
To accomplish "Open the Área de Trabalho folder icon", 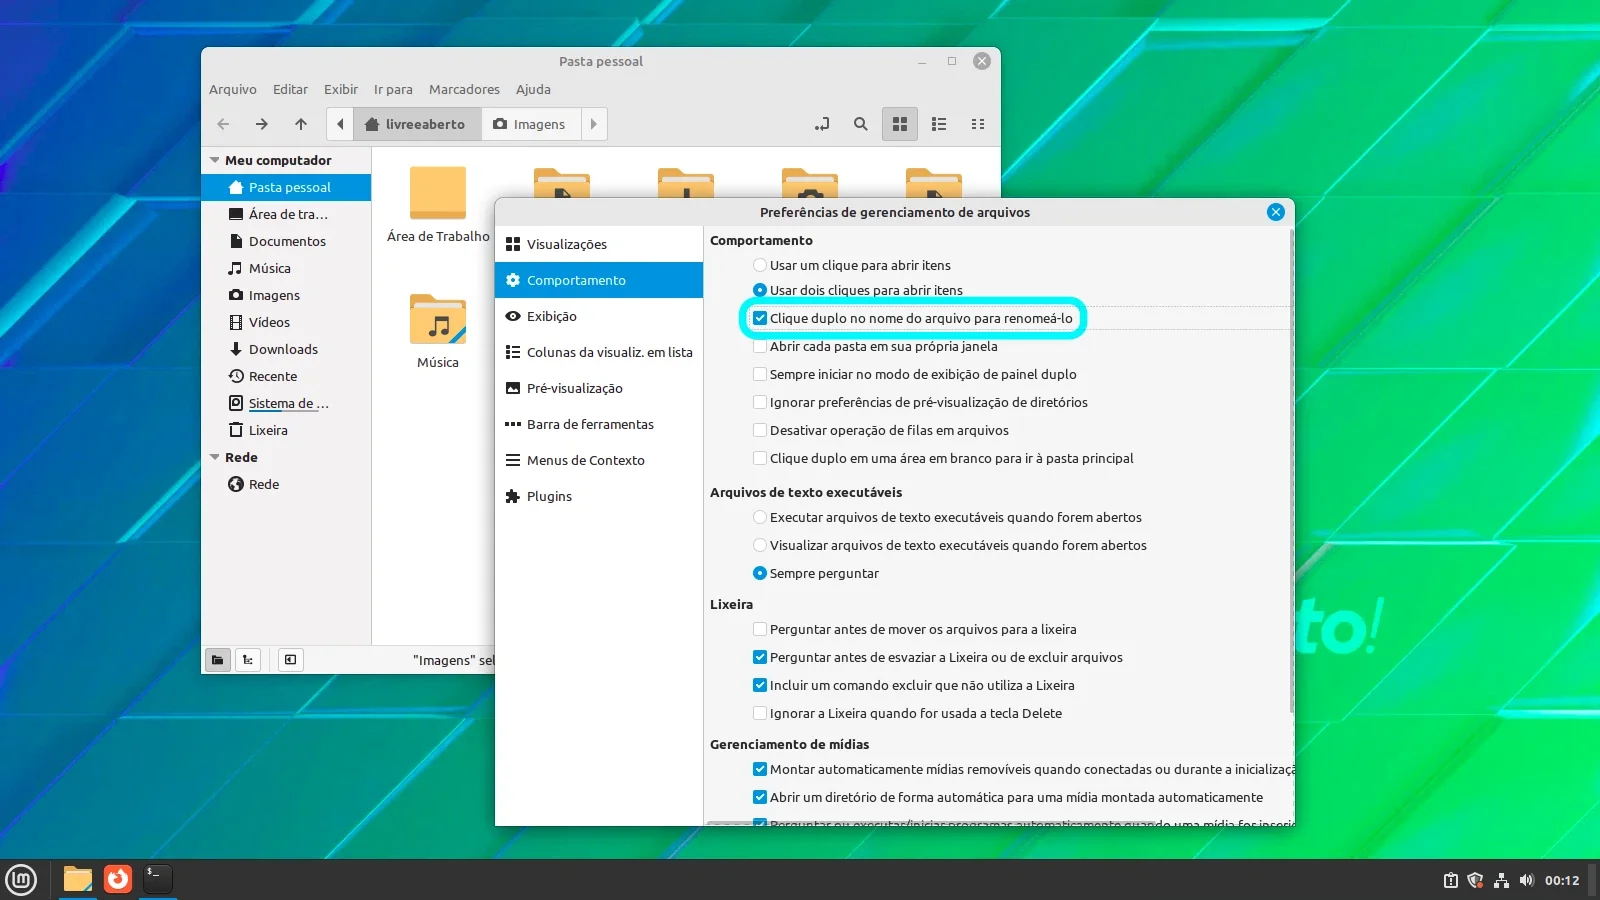I will point(438,206).
